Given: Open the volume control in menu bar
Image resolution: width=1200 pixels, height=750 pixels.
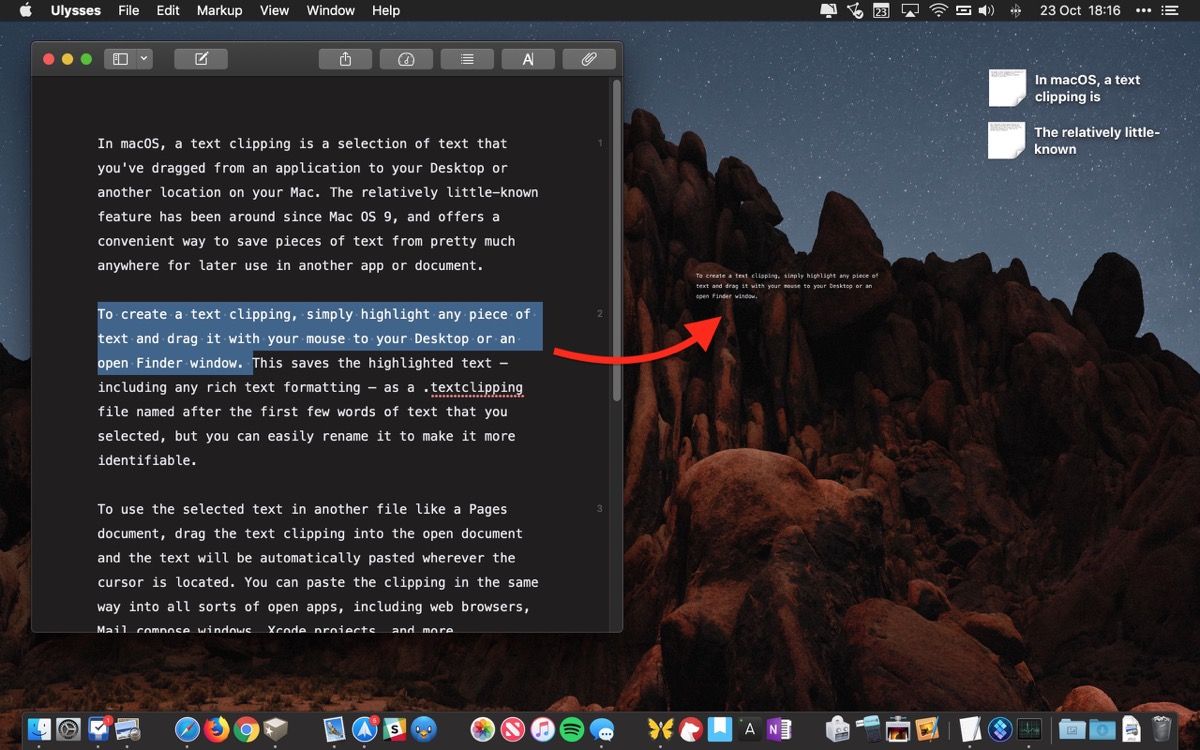Looking at the screenshot, I should tap(986, 11).
